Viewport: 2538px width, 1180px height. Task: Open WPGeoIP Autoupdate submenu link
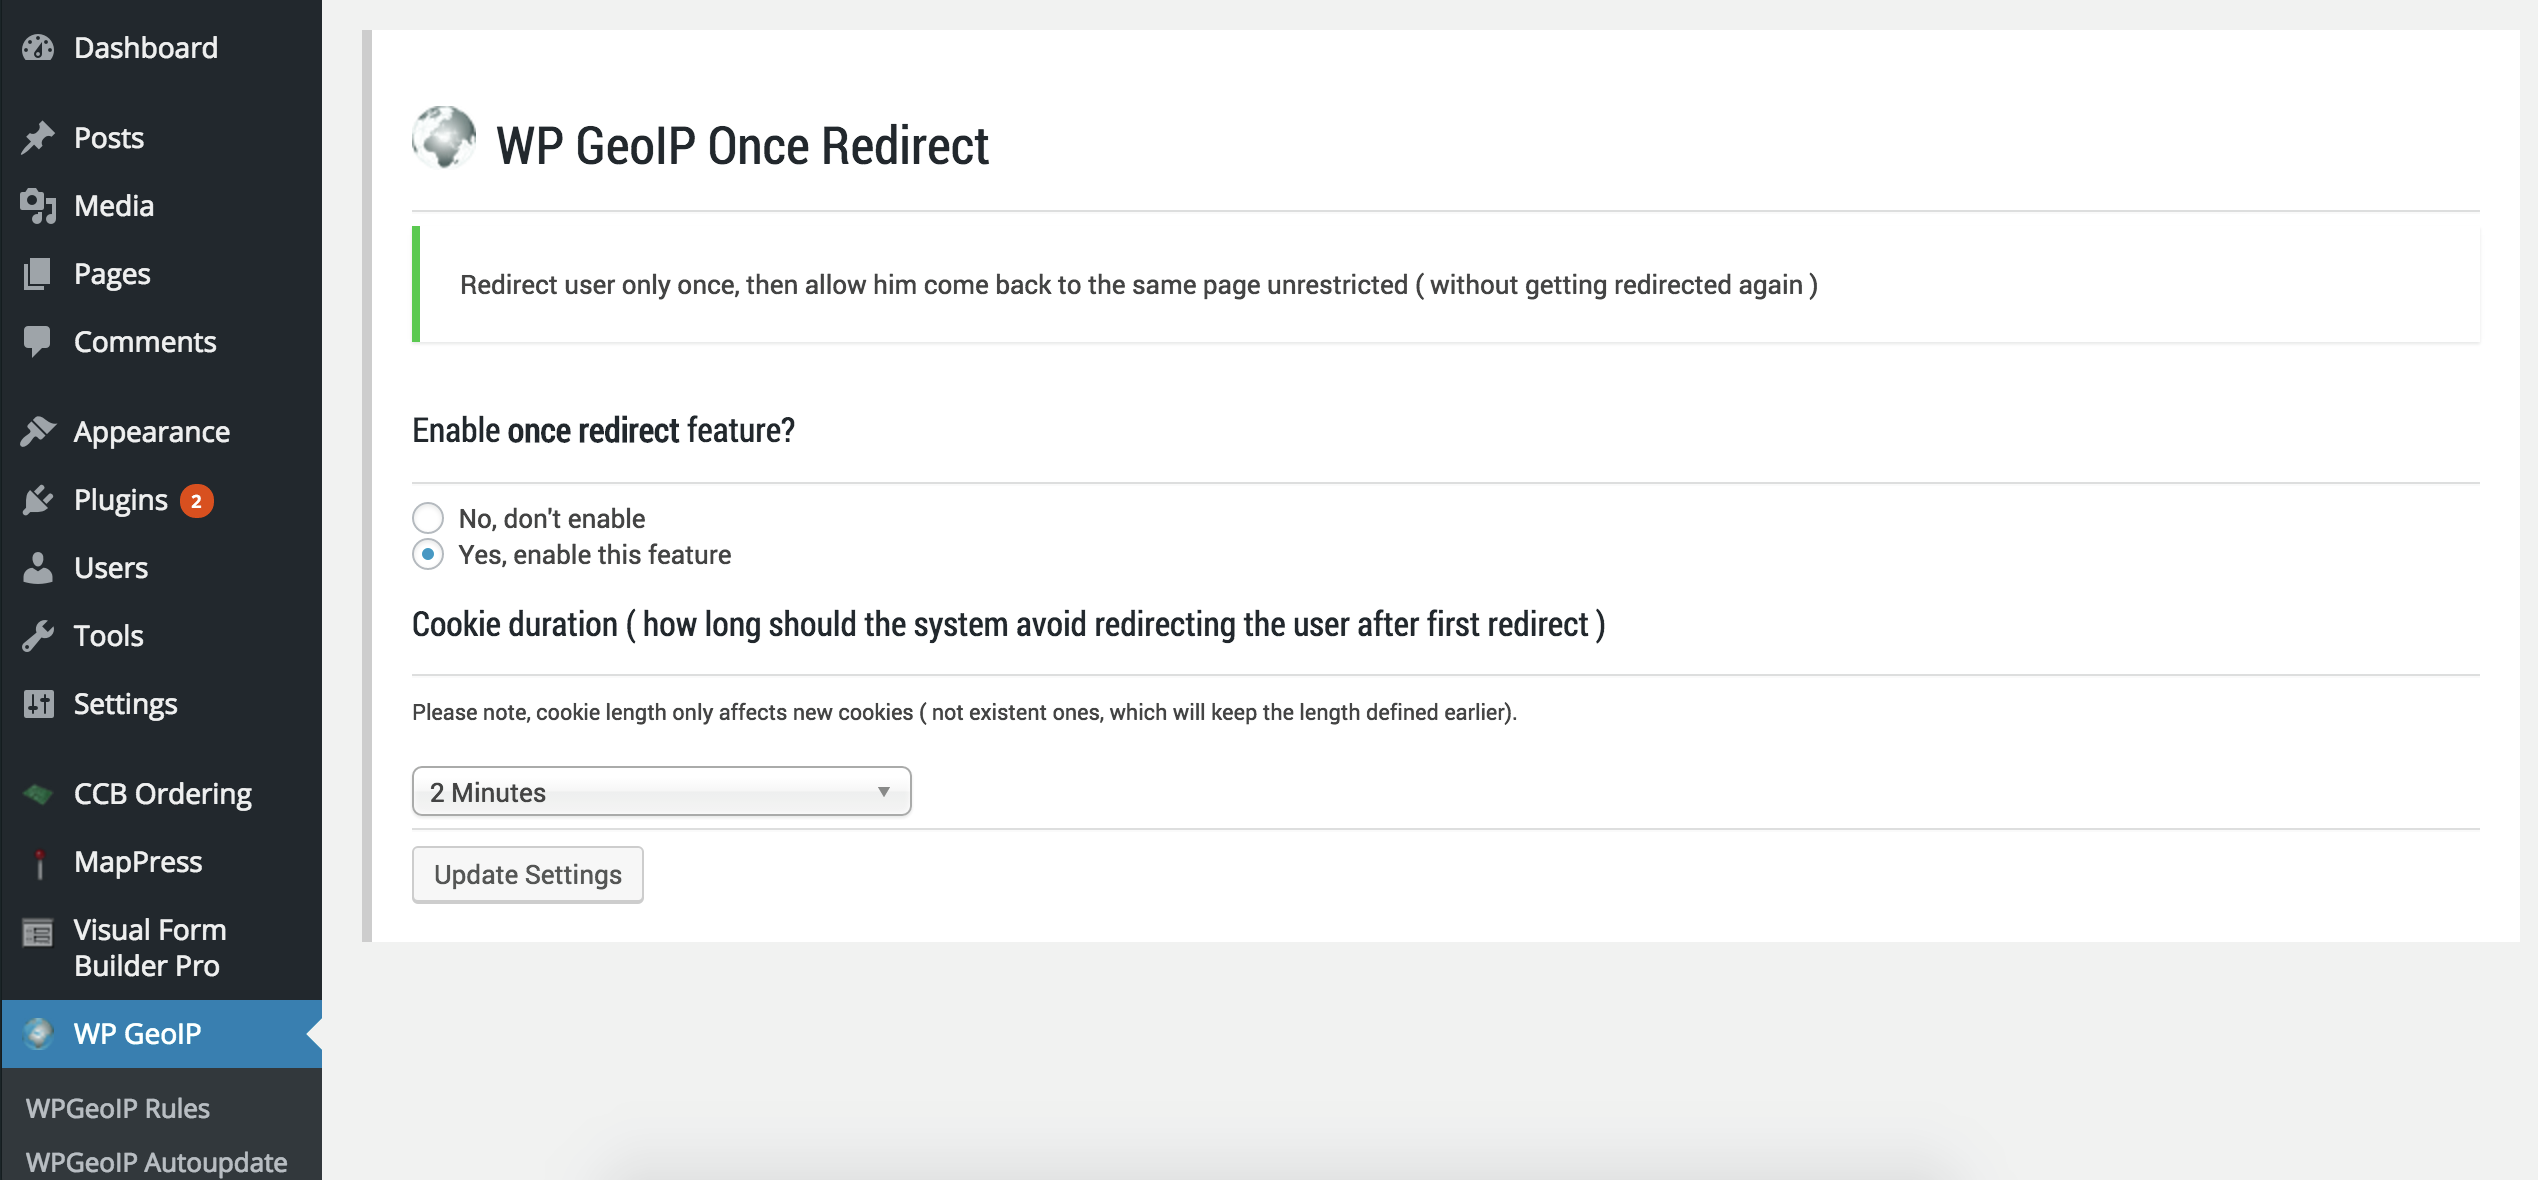(x=156, y=1162)
